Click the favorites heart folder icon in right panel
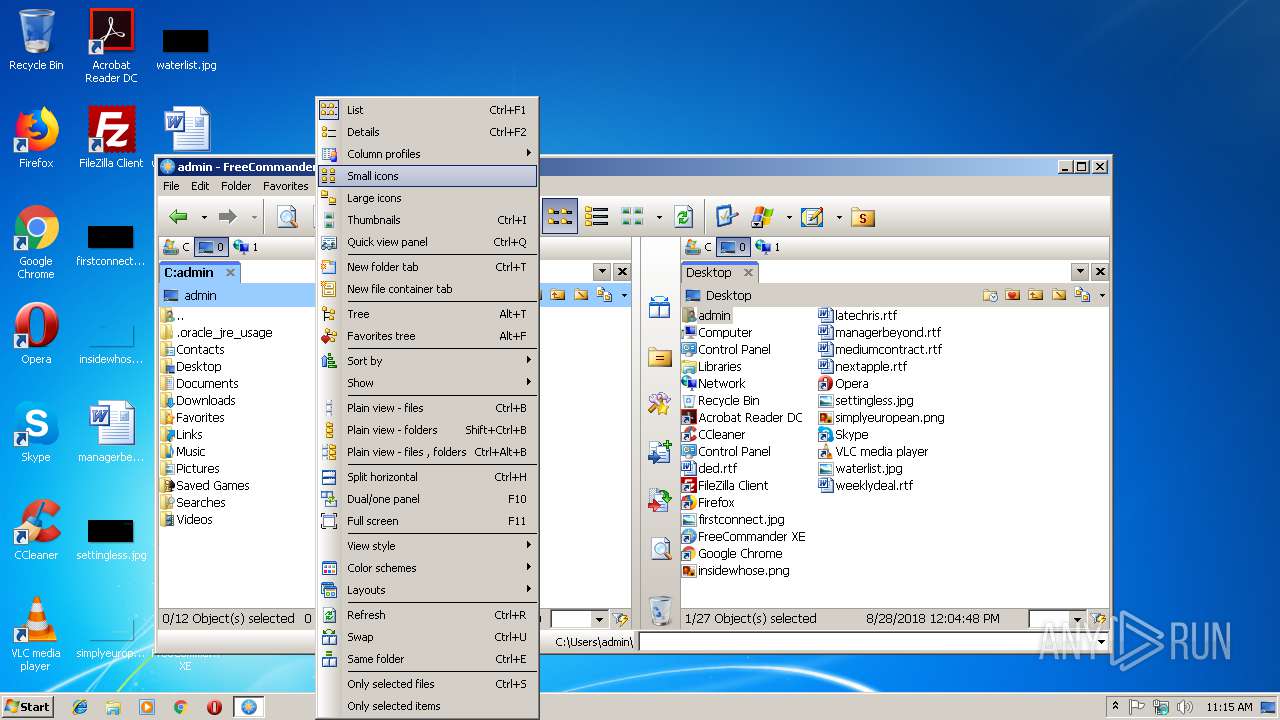1280x720 pixels. point(1013,295)
